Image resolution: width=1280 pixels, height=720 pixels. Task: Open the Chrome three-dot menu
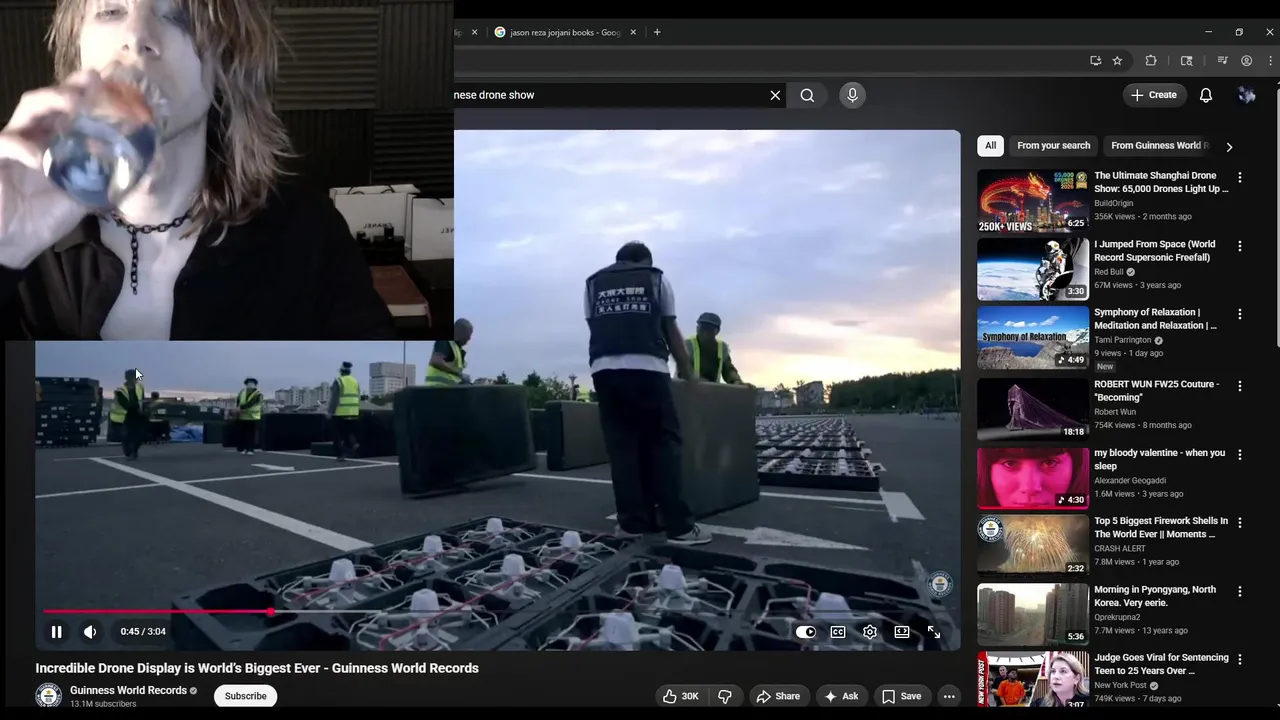click(x=1270, y=61)
